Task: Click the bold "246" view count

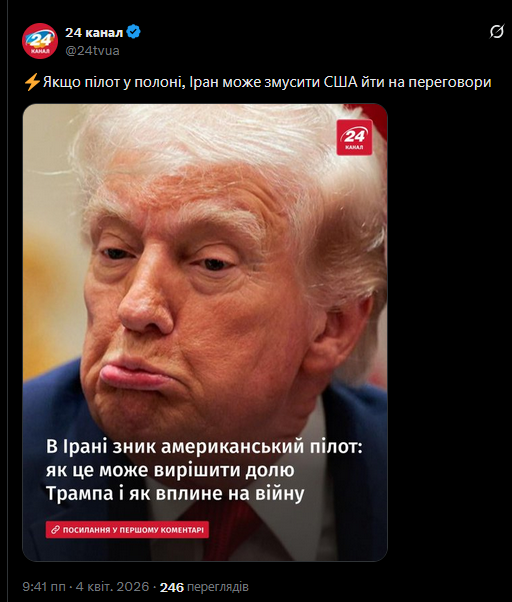Action: pyautogui.click(x=172, y=587)
